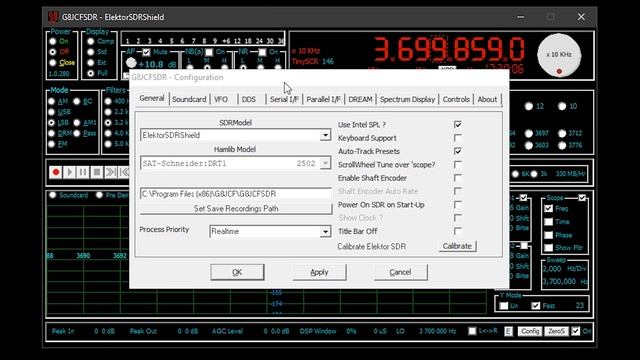Click the Calibrate button
Viewport: 640px width, 360px height.
(x=457, y=246)
